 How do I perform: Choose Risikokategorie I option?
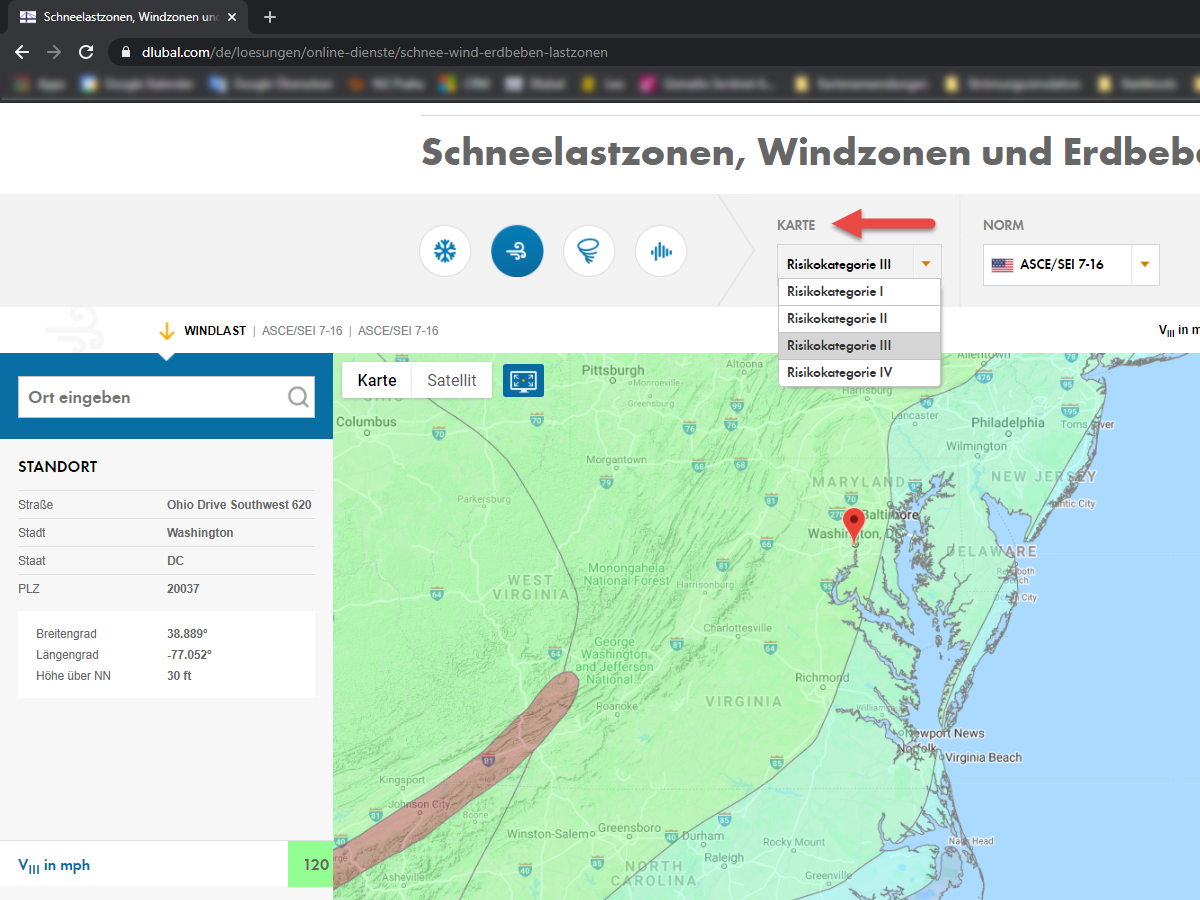click(x=859, y=292)
